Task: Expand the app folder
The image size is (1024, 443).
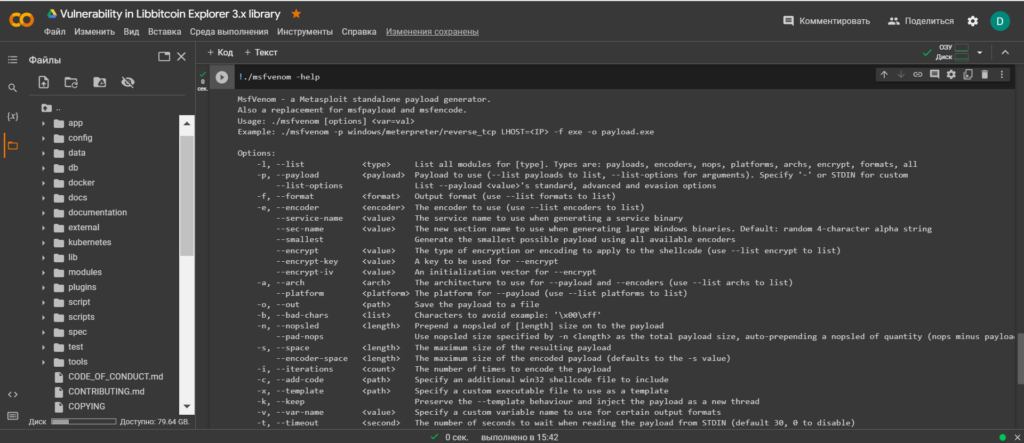Action: (x=44, y=123)
